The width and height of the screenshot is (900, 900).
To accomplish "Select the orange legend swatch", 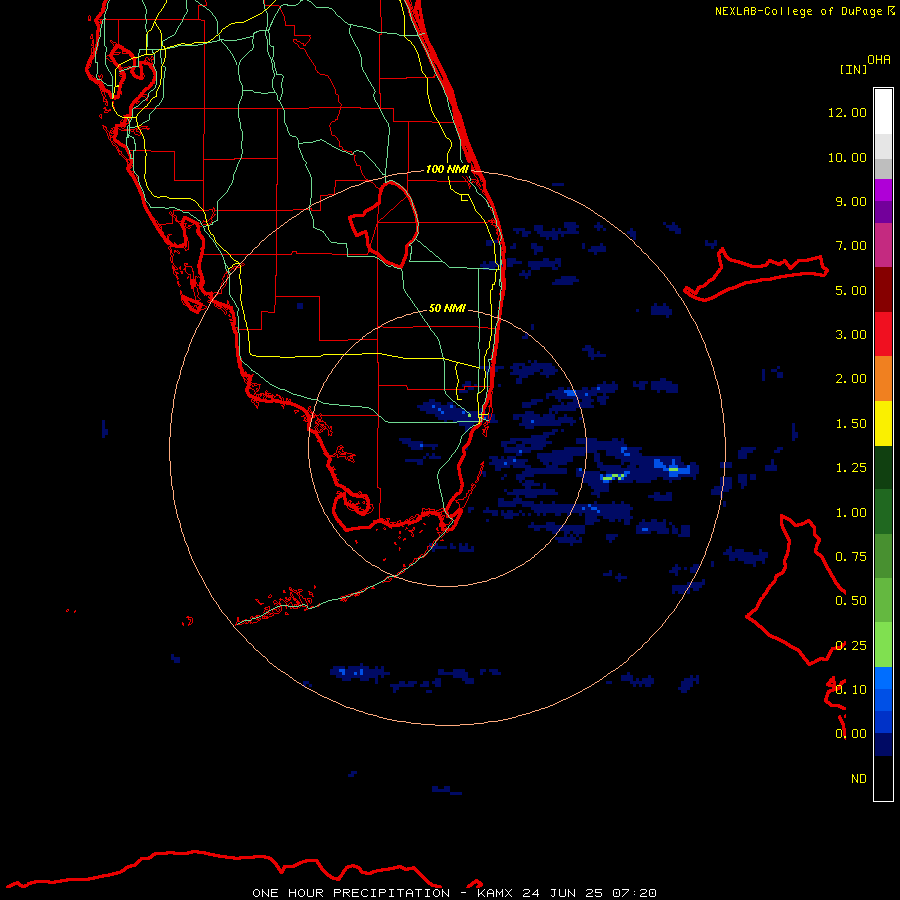I will pyautogui.click(x=883, y=379).
